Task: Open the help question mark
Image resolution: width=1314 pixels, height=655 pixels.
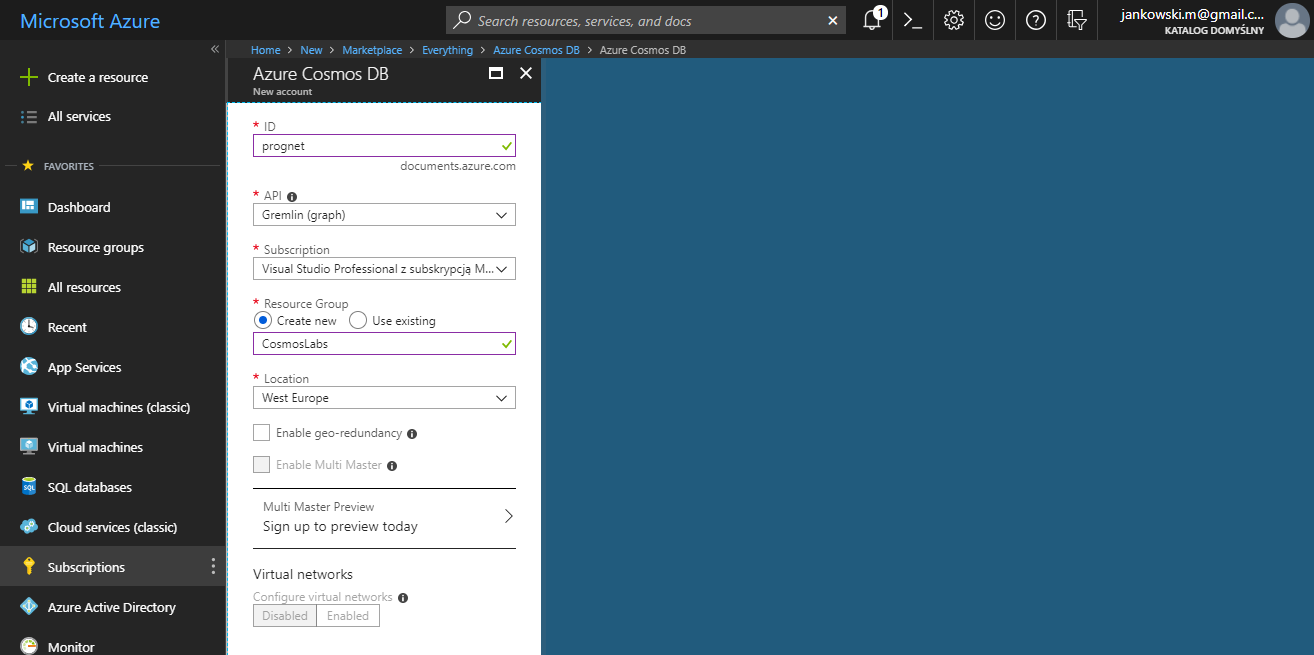Action: [x=1036, y=20]
